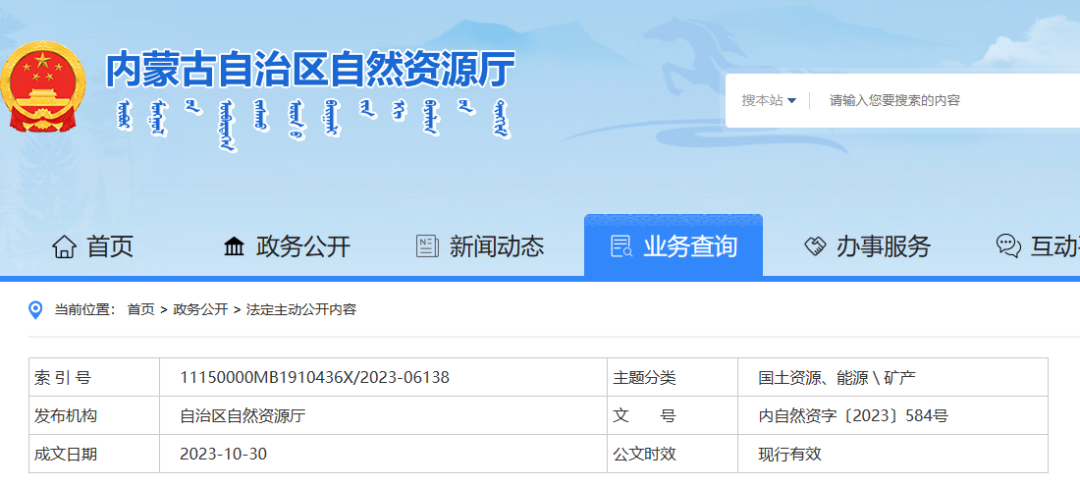Open the 互动 navigation tab
The image size is (1080, 487).
point(1038,246)
